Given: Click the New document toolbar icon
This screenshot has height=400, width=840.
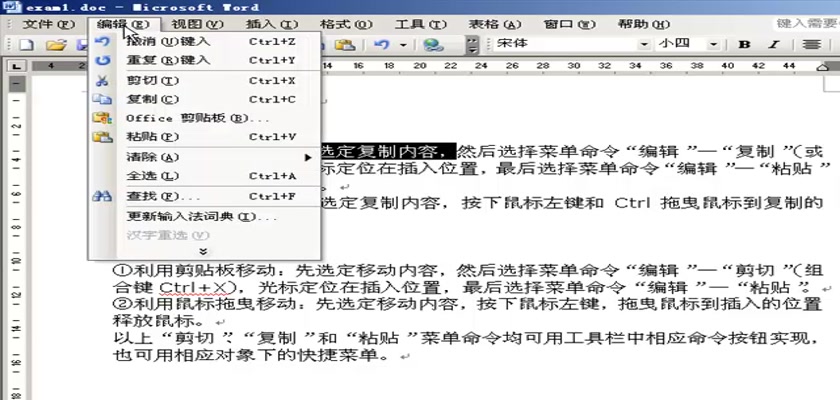Looking at the screenshot, I should pos(26,45).
